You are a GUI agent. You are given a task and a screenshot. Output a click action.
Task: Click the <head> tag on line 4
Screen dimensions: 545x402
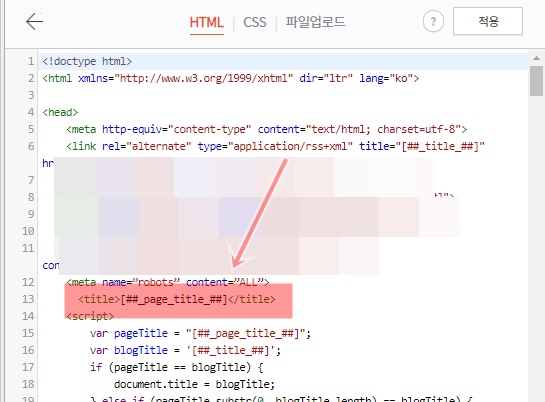pos(60,113)
